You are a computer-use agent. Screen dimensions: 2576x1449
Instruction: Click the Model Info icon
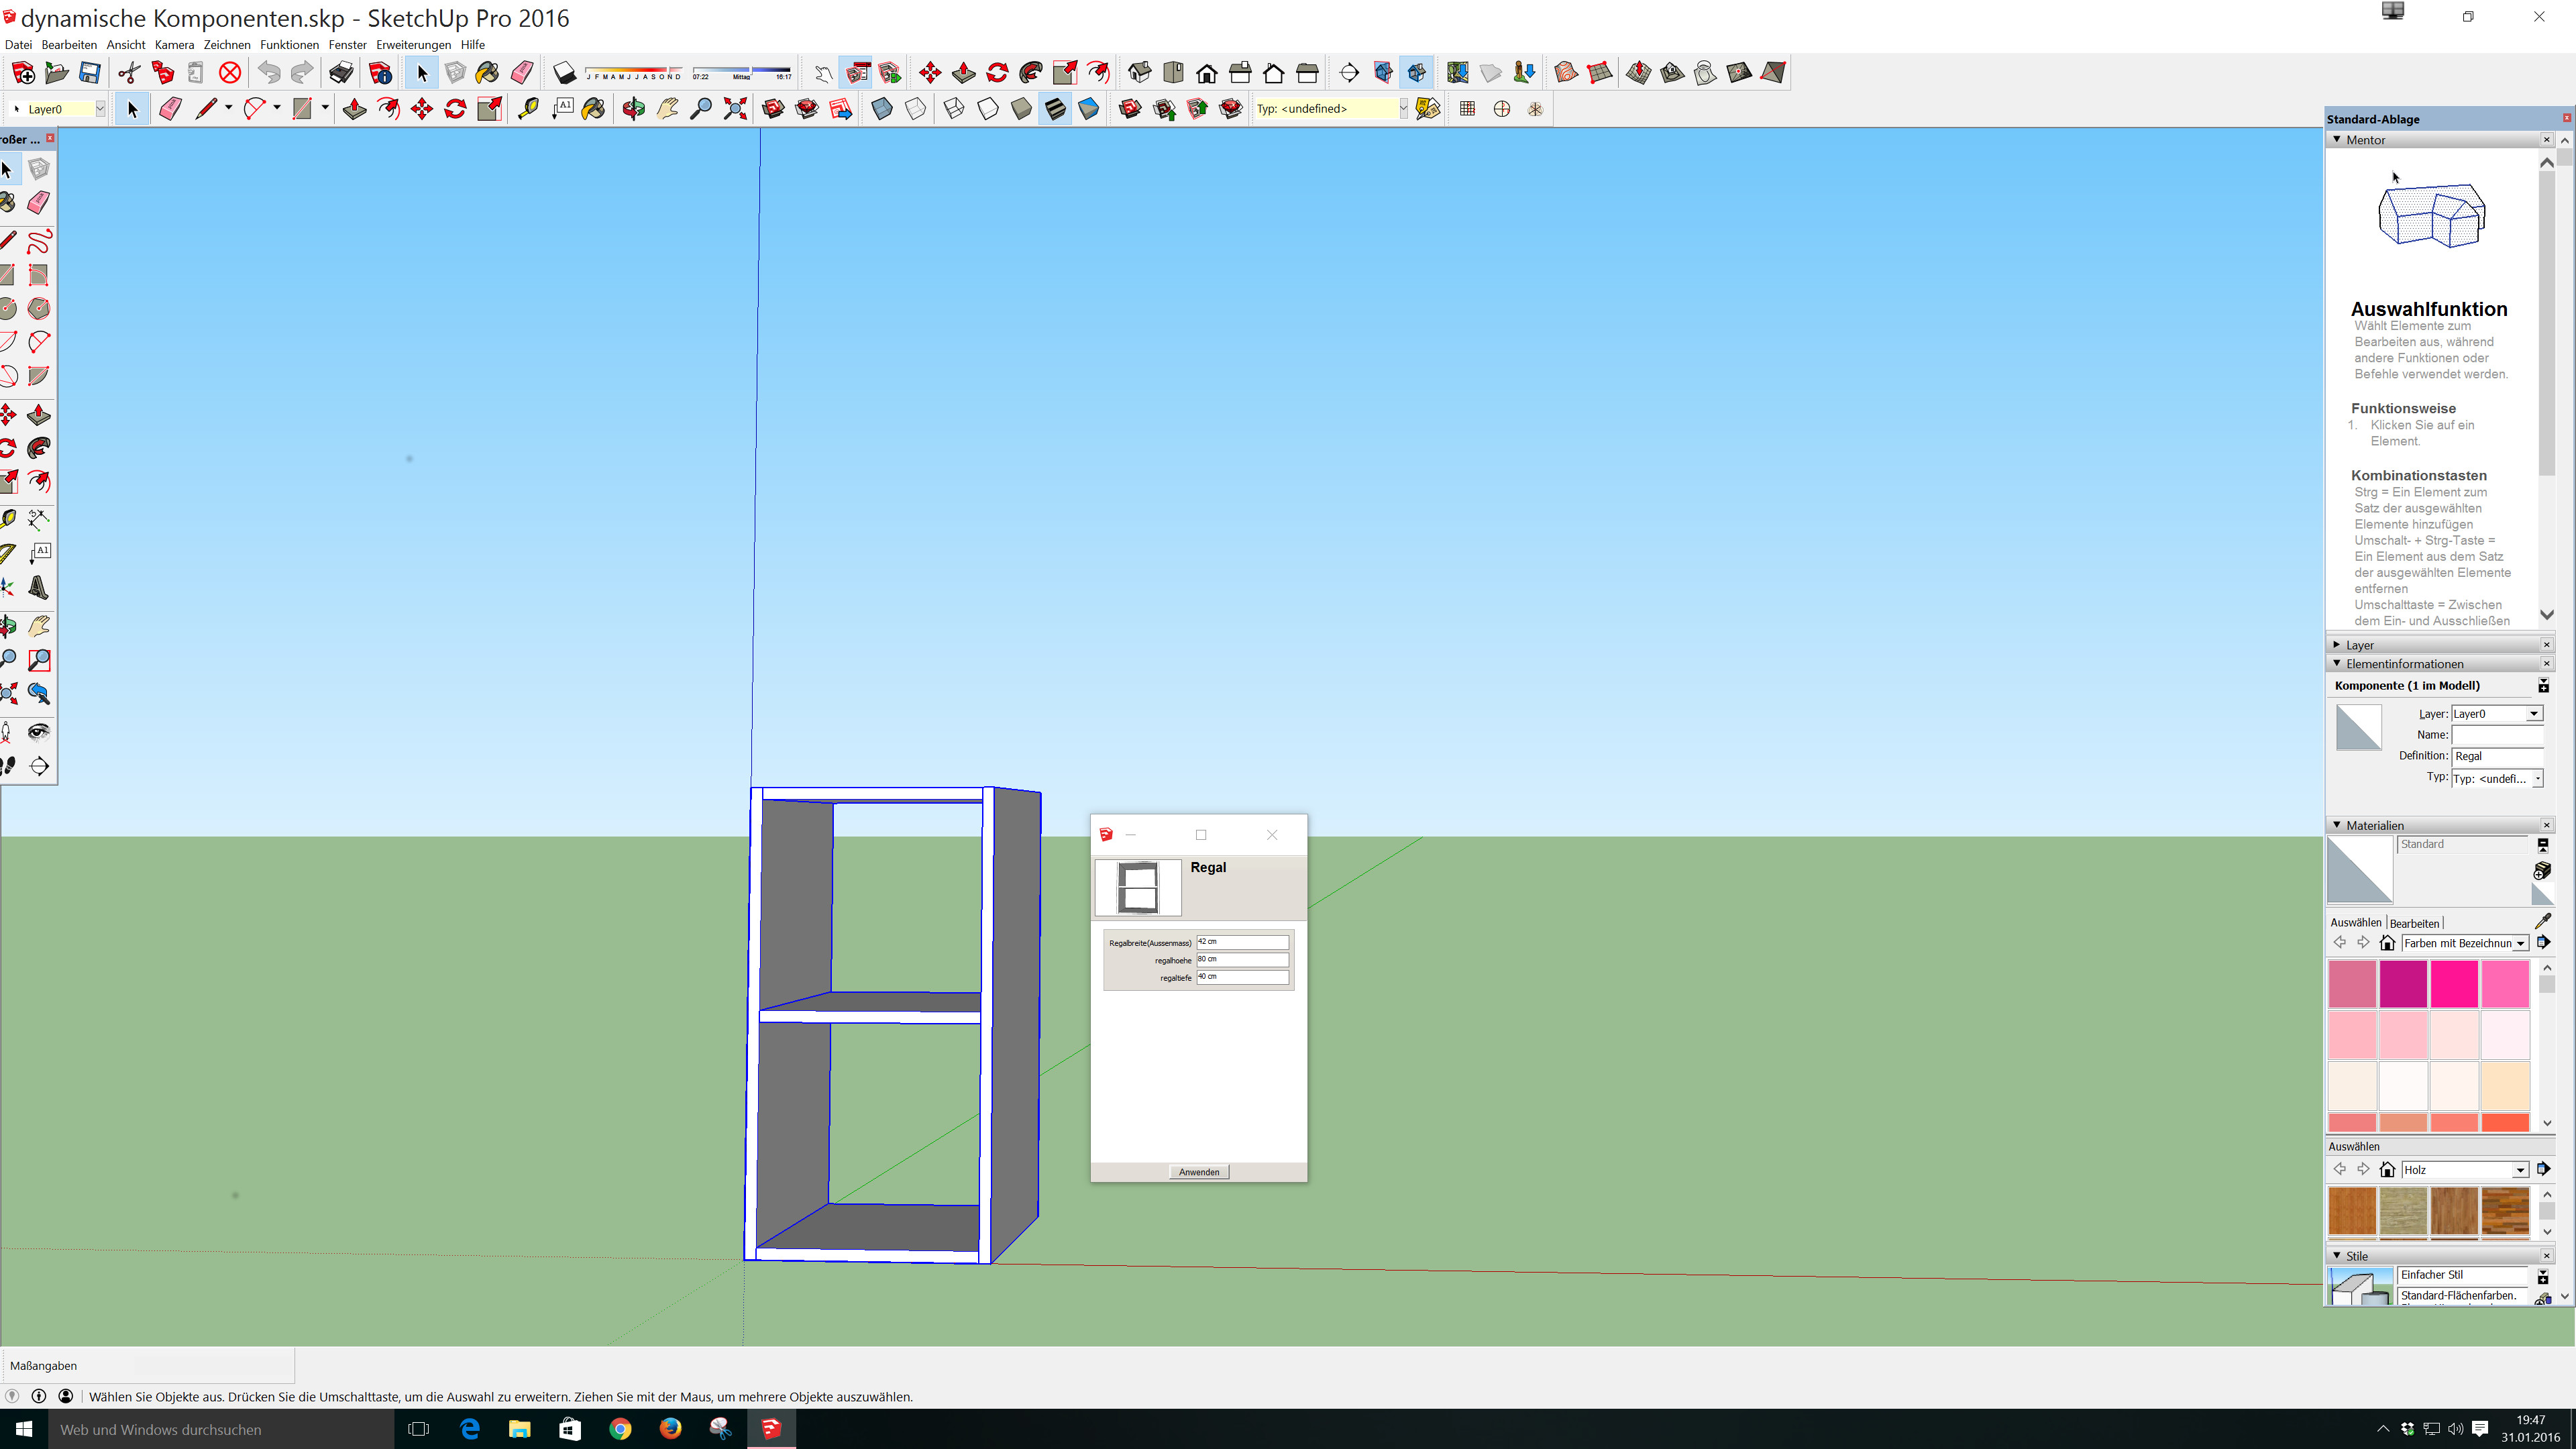point(379,72)
